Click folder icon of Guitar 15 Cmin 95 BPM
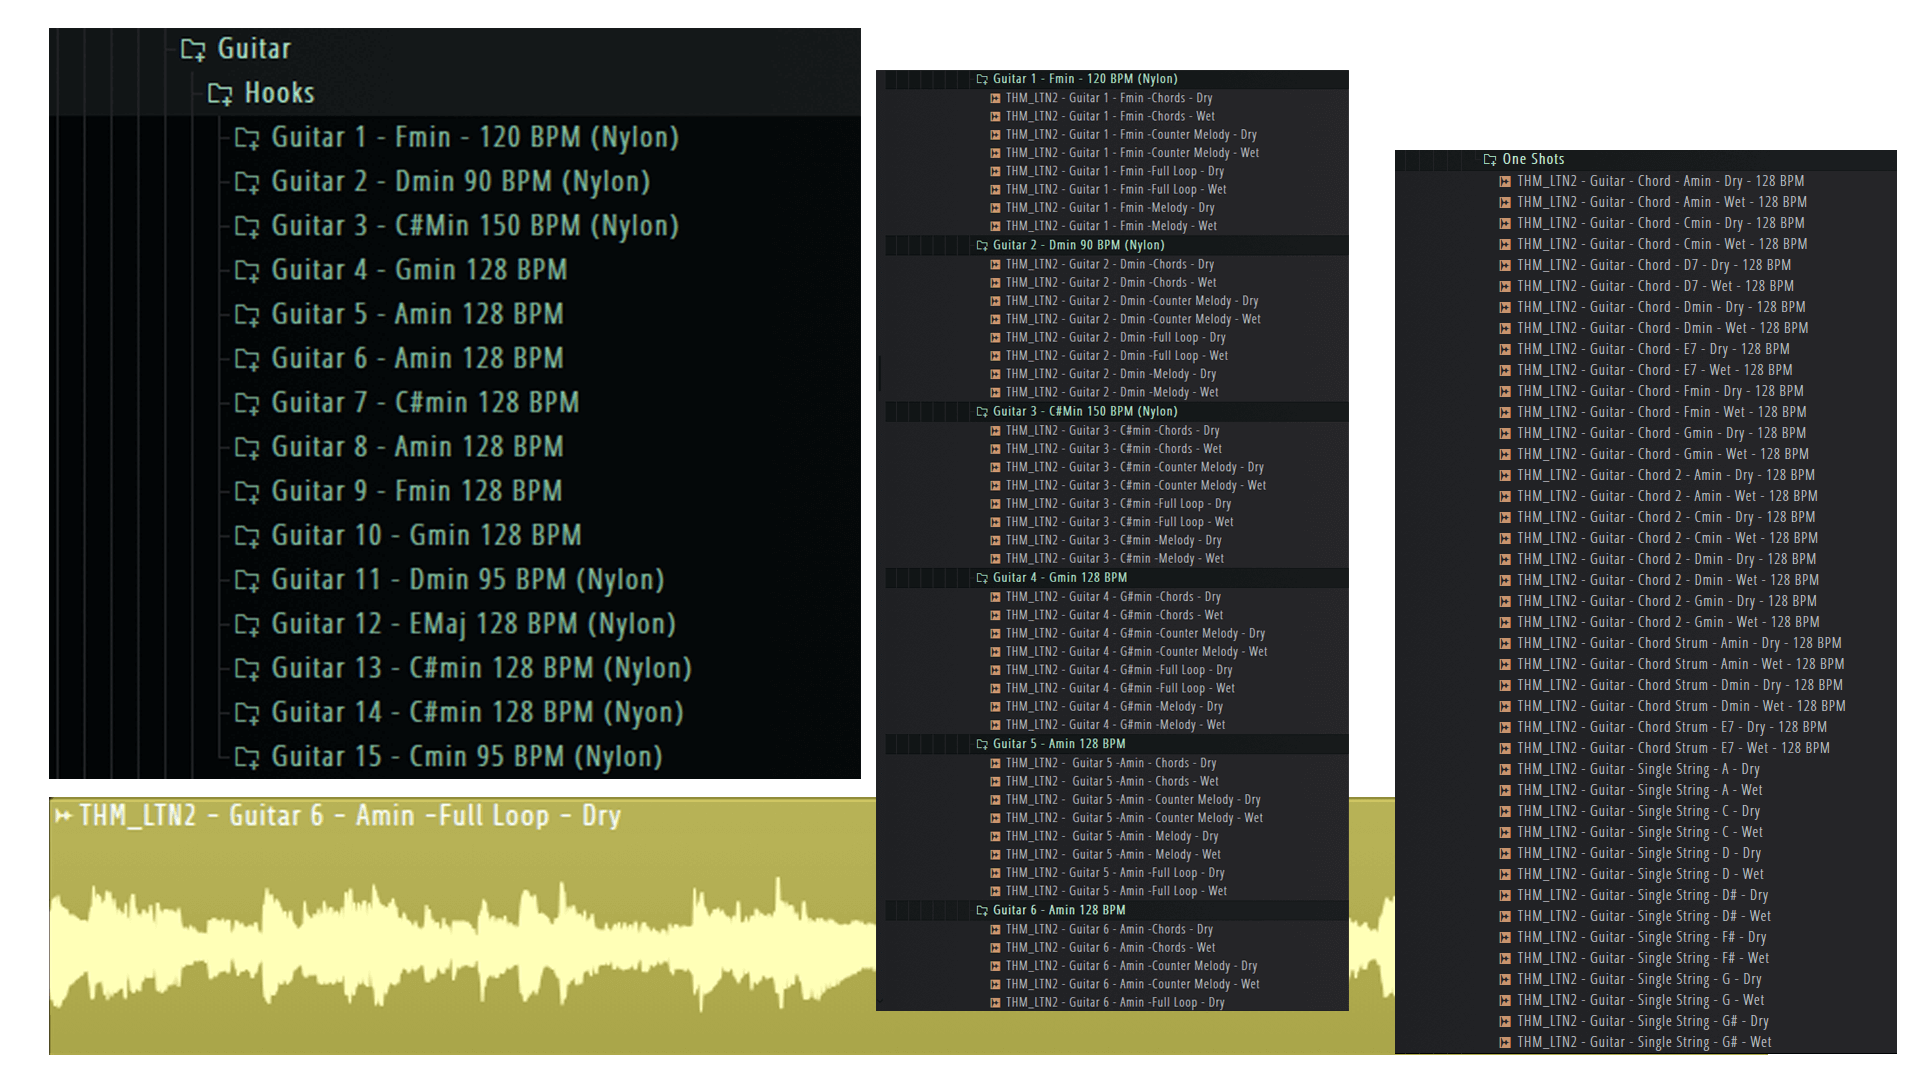 (247, 757)
